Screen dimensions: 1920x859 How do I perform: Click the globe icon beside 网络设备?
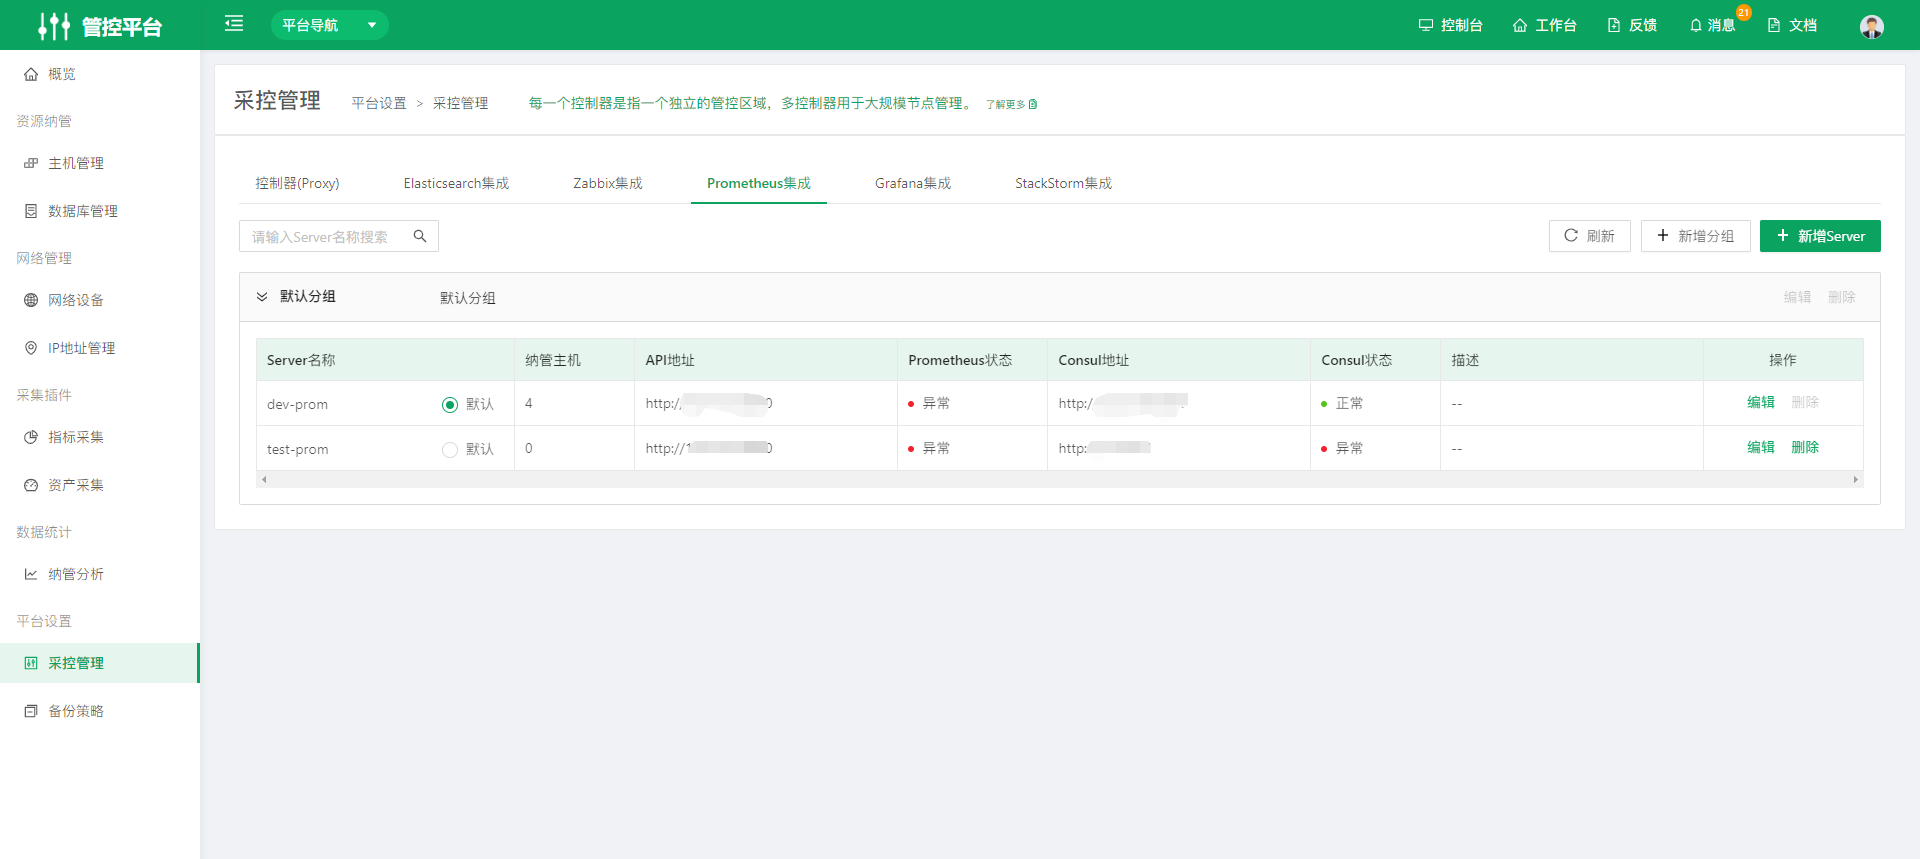pyautogui.click(x=31, y=300)
